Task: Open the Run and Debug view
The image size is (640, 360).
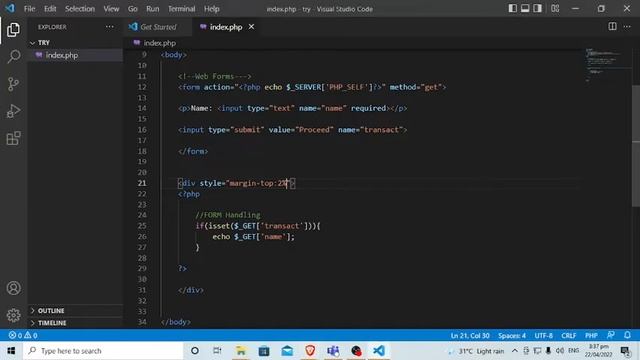Action: pyautogui.click(x=13, y=111)
